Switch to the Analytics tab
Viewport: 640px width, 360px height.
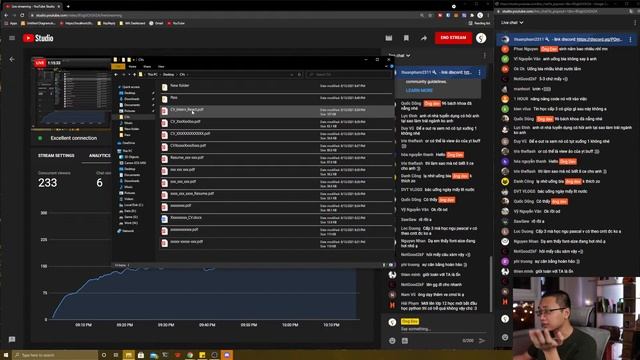tap(100, 156)
